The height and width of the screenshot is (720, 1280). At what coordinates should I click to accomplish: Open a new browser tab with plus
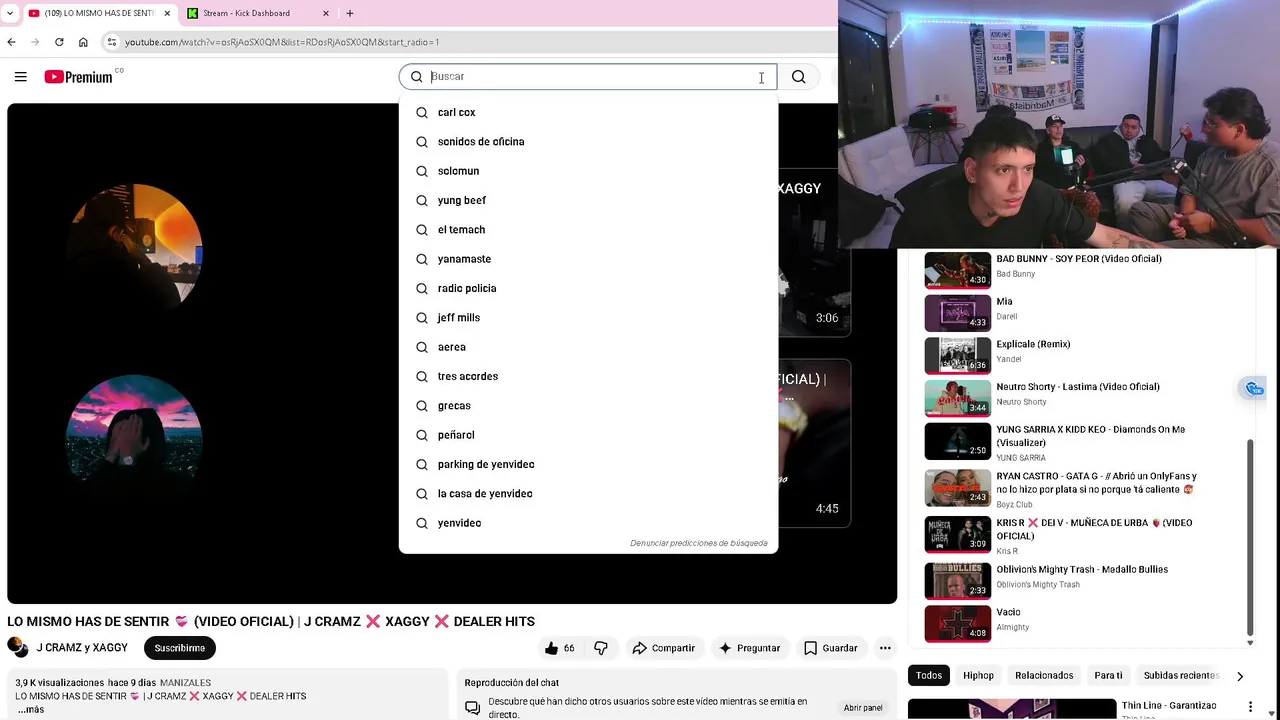350,13
